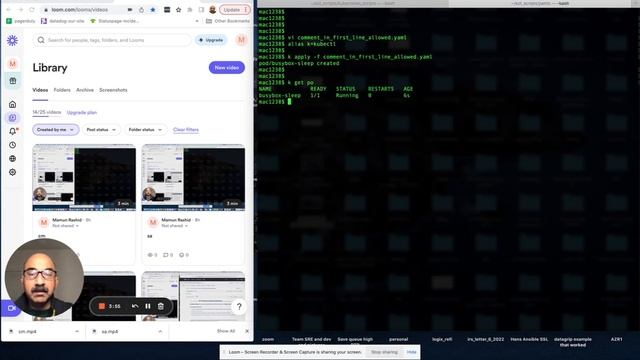Expand Not shared dropdown on the first video card

pos(65,226)
